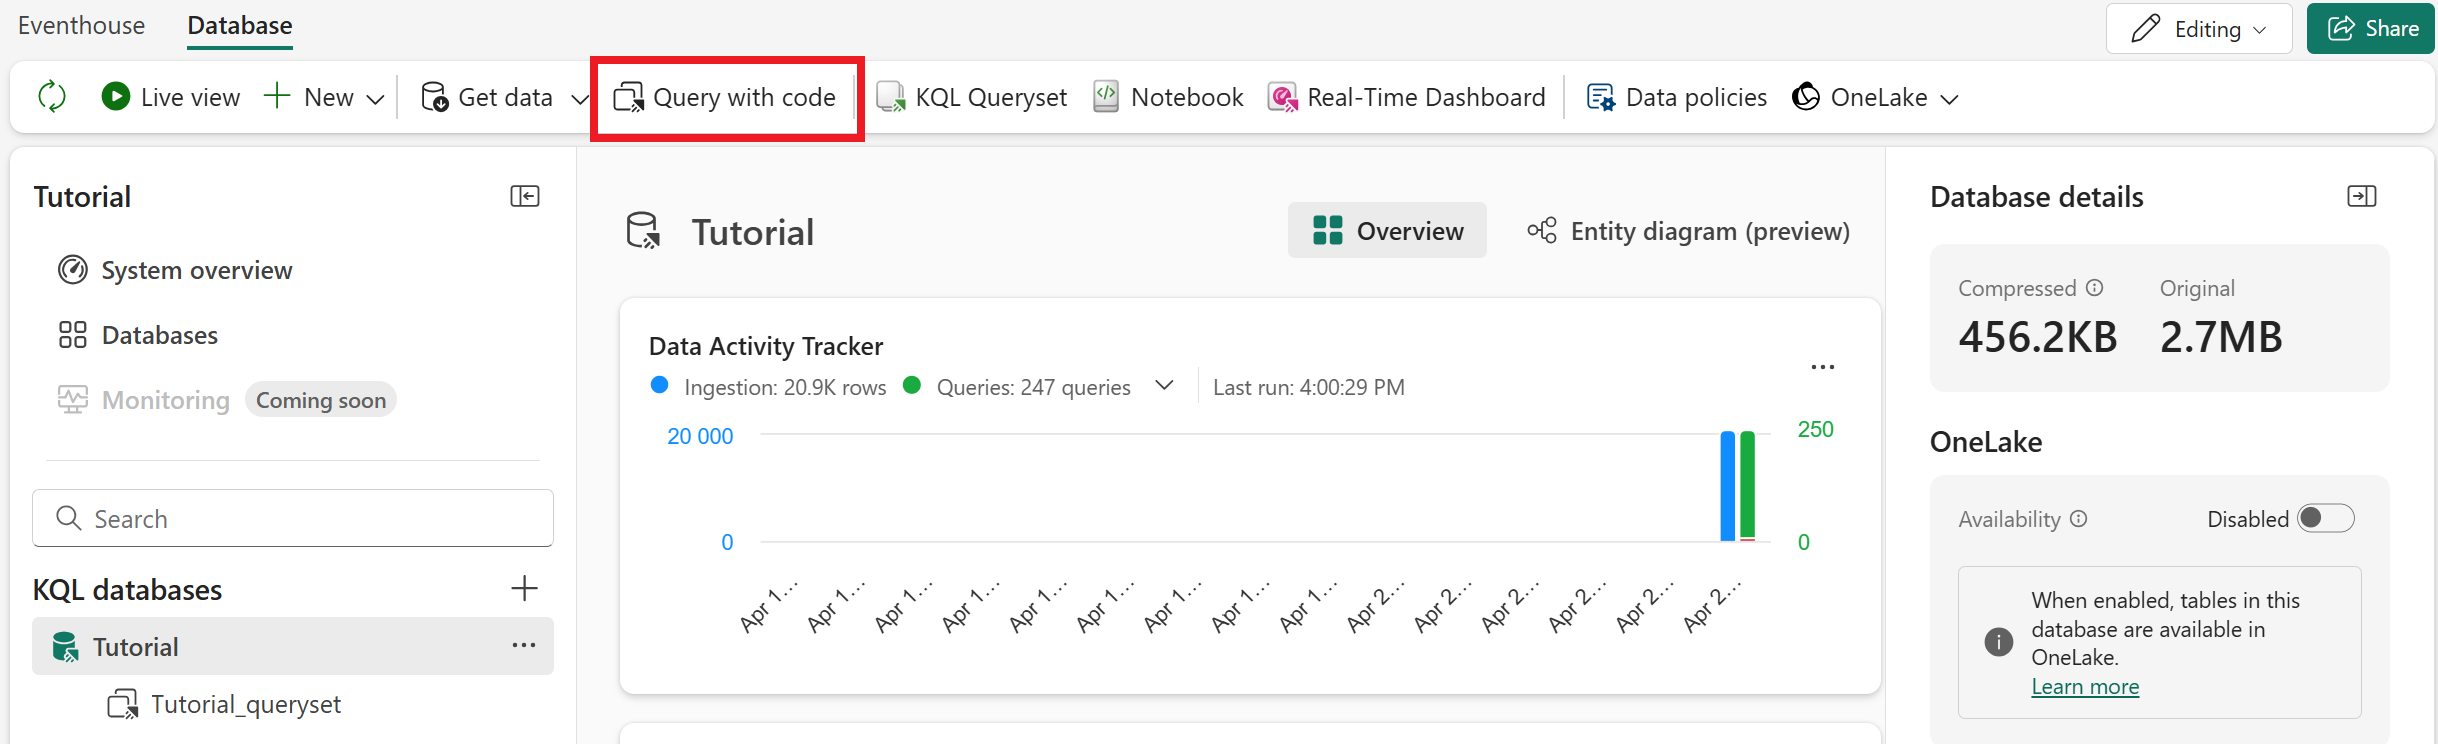
Task: Open more options for Tutorial database
Action: pyautogui.click(x=523, y=646)
